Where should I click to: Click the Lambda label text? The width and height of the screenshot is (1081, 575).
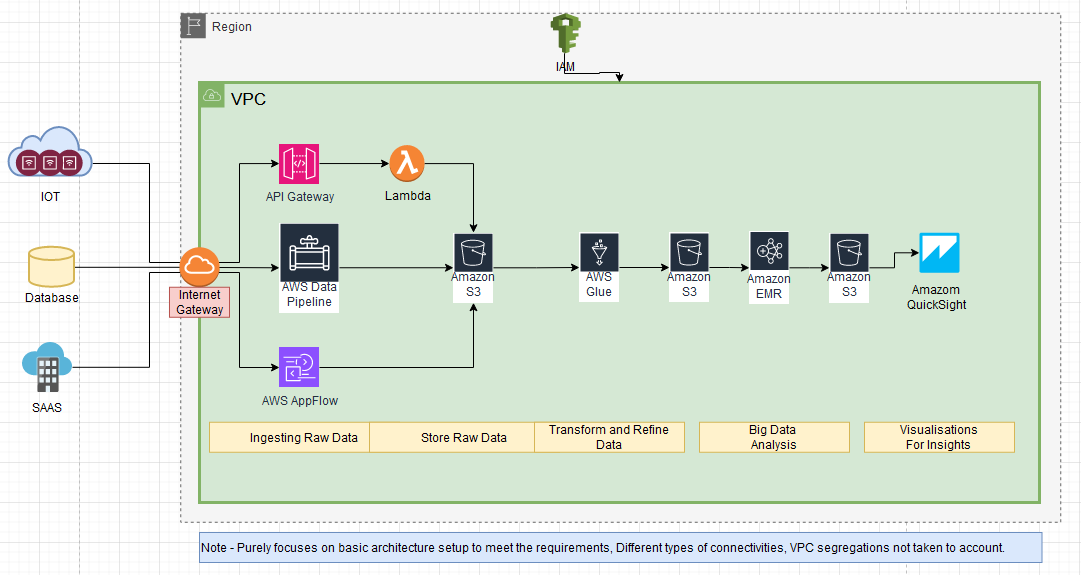pos(407,196)
